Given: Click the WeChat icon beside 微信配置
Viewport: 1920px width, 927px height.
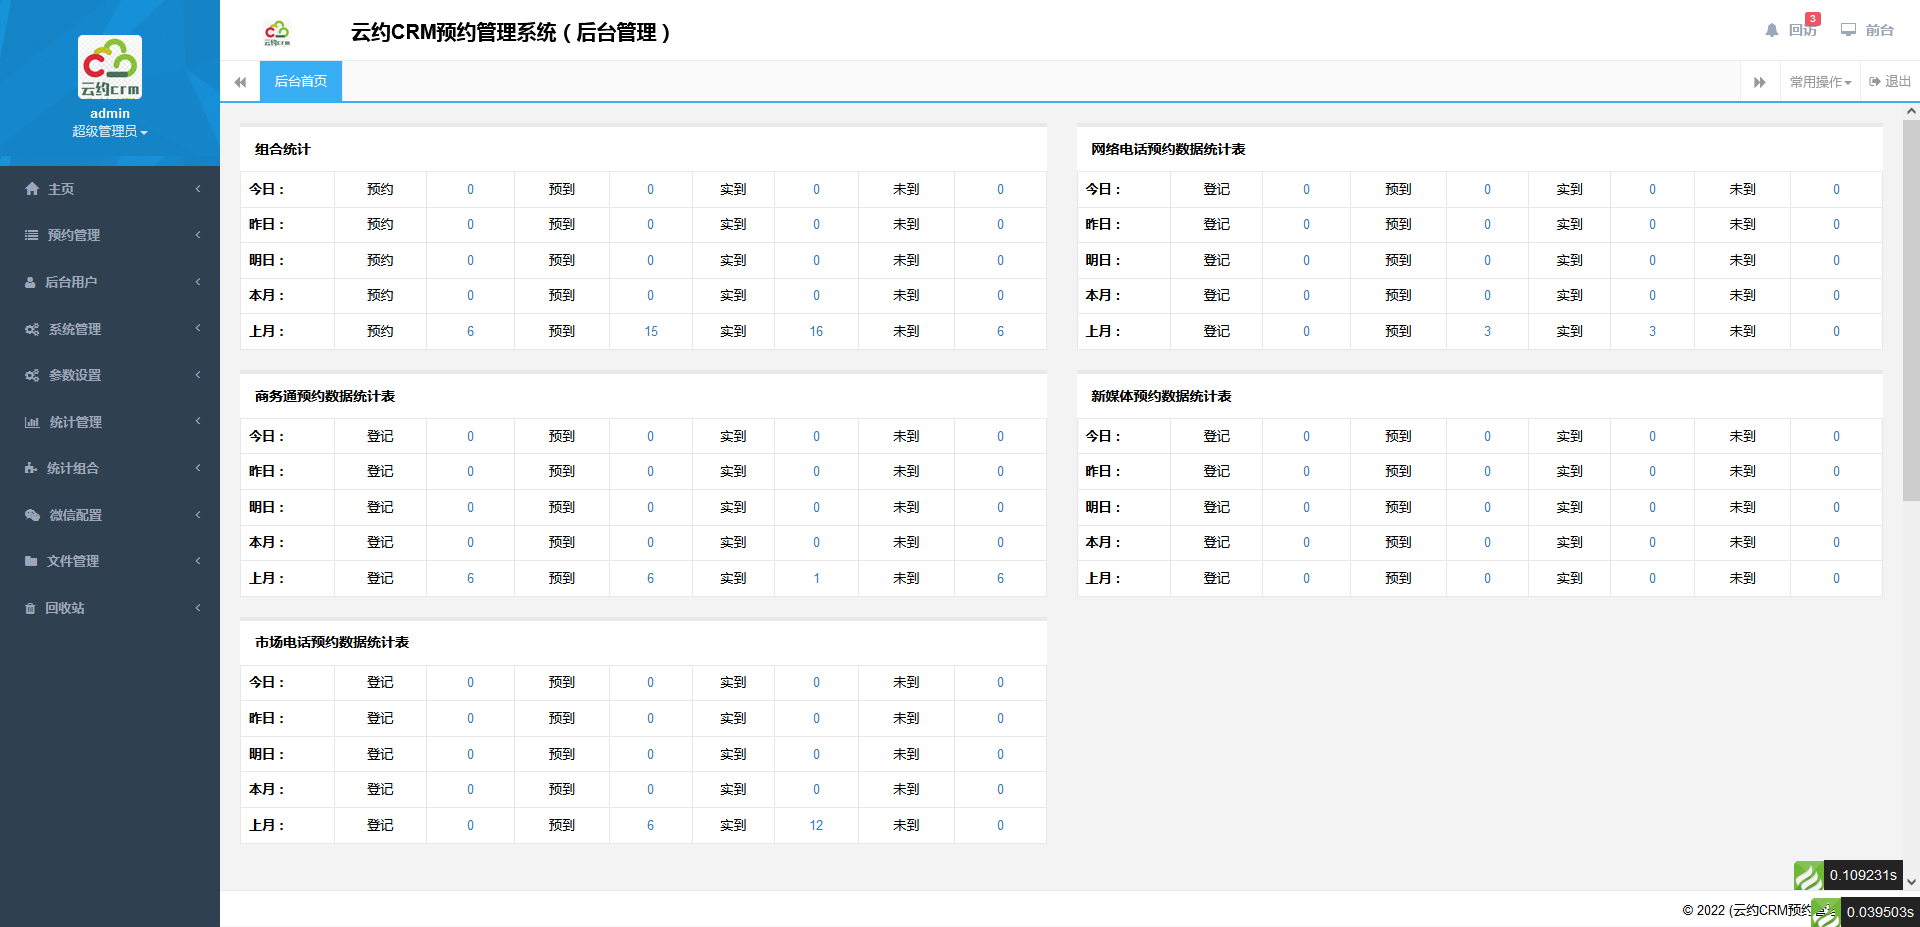Looking at the screenshot, I should (32, 515).
